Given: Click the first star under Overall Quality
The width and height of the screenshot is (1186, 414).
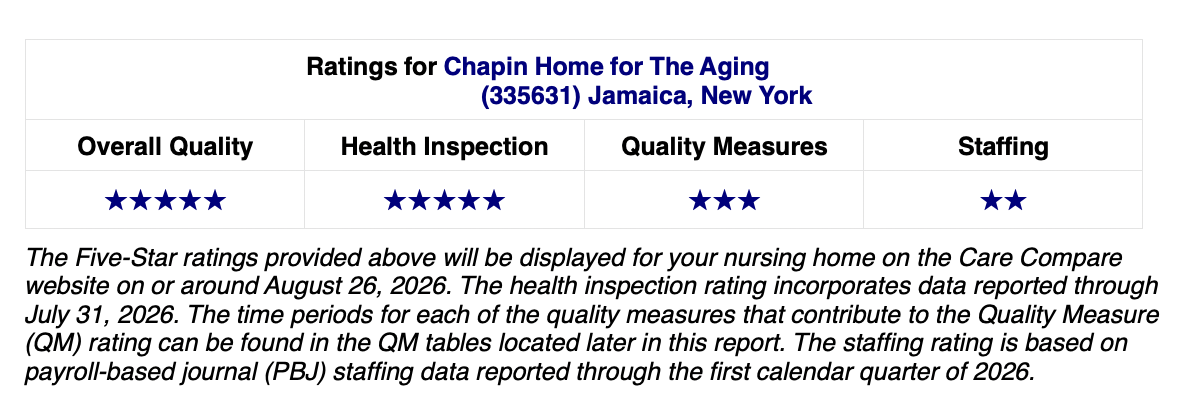Looking at the screenshot, I should tap(116, 201).
